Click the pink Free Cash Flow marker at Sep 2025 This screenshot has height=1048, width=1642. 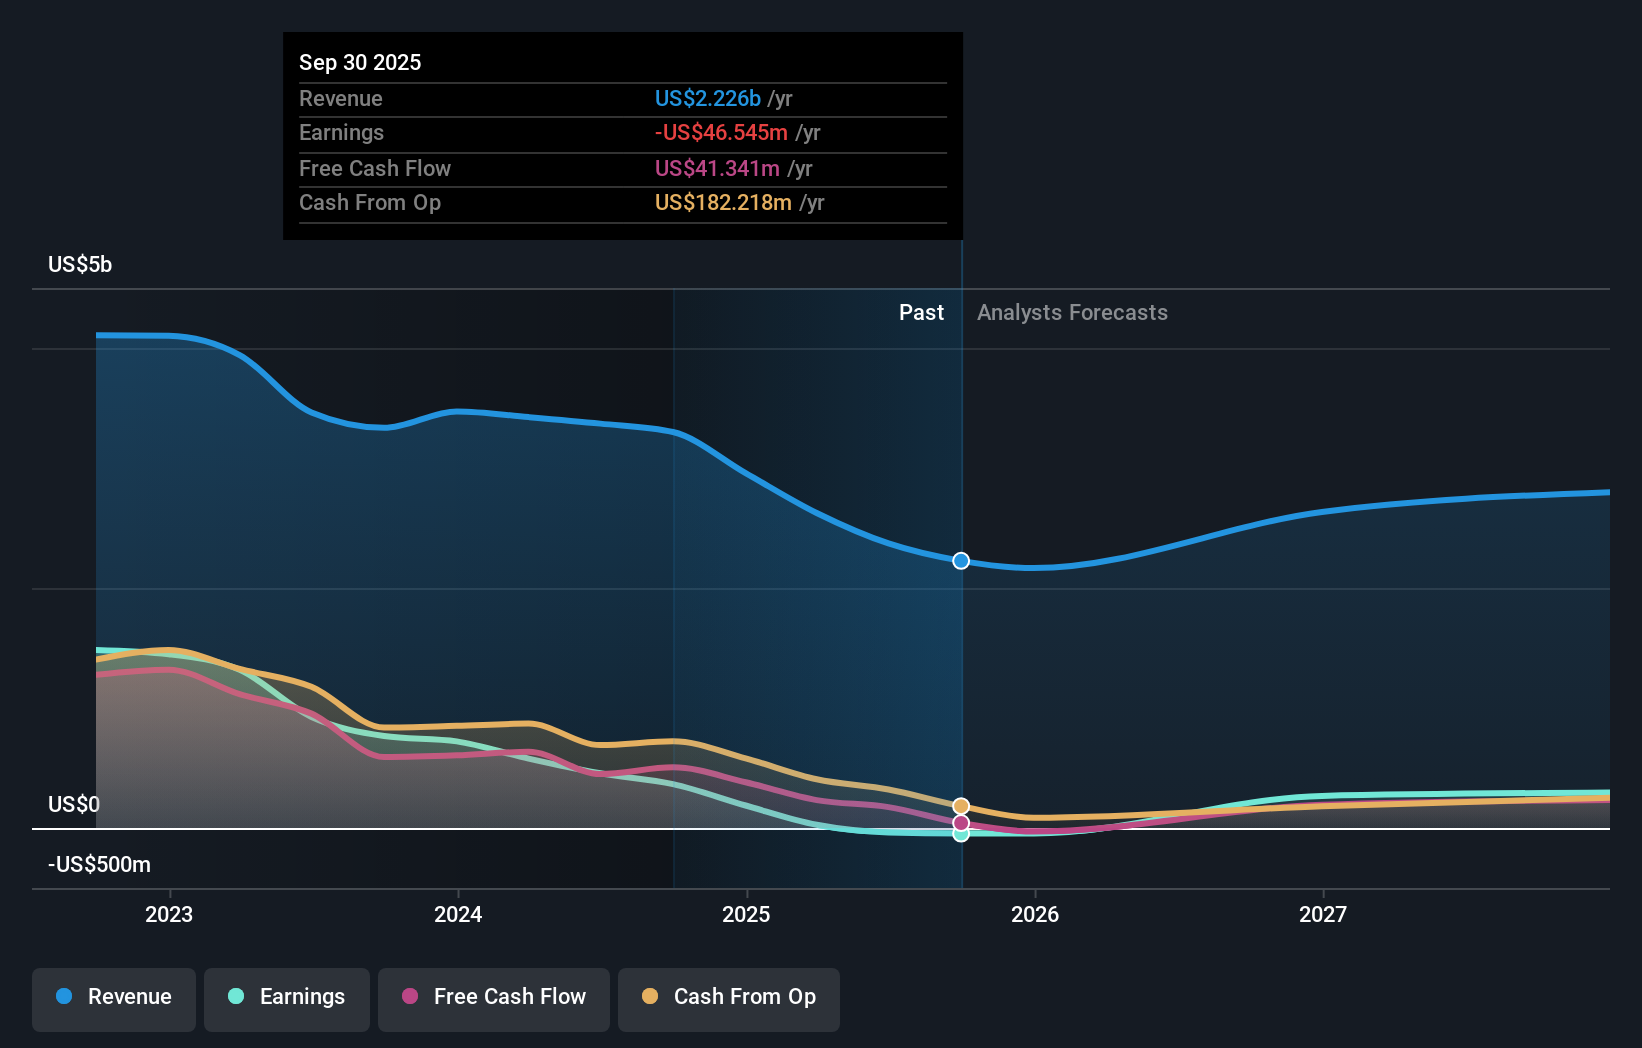coord(960,822)
